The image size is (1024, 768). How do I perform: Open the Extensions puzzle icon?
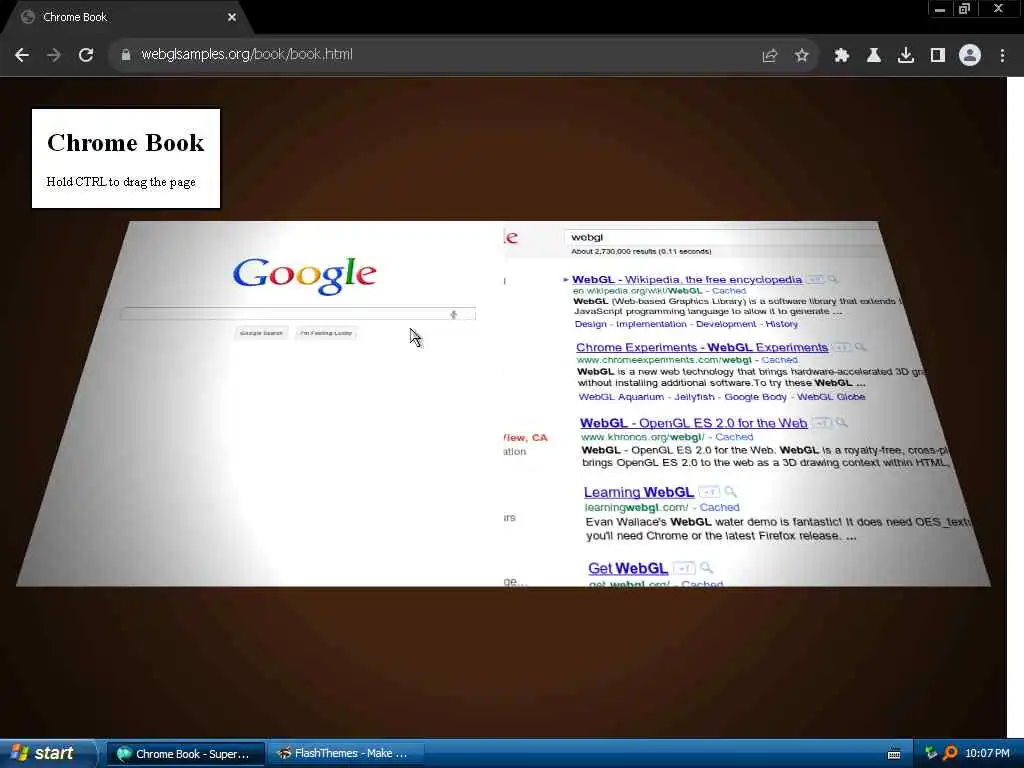[841, 56]
